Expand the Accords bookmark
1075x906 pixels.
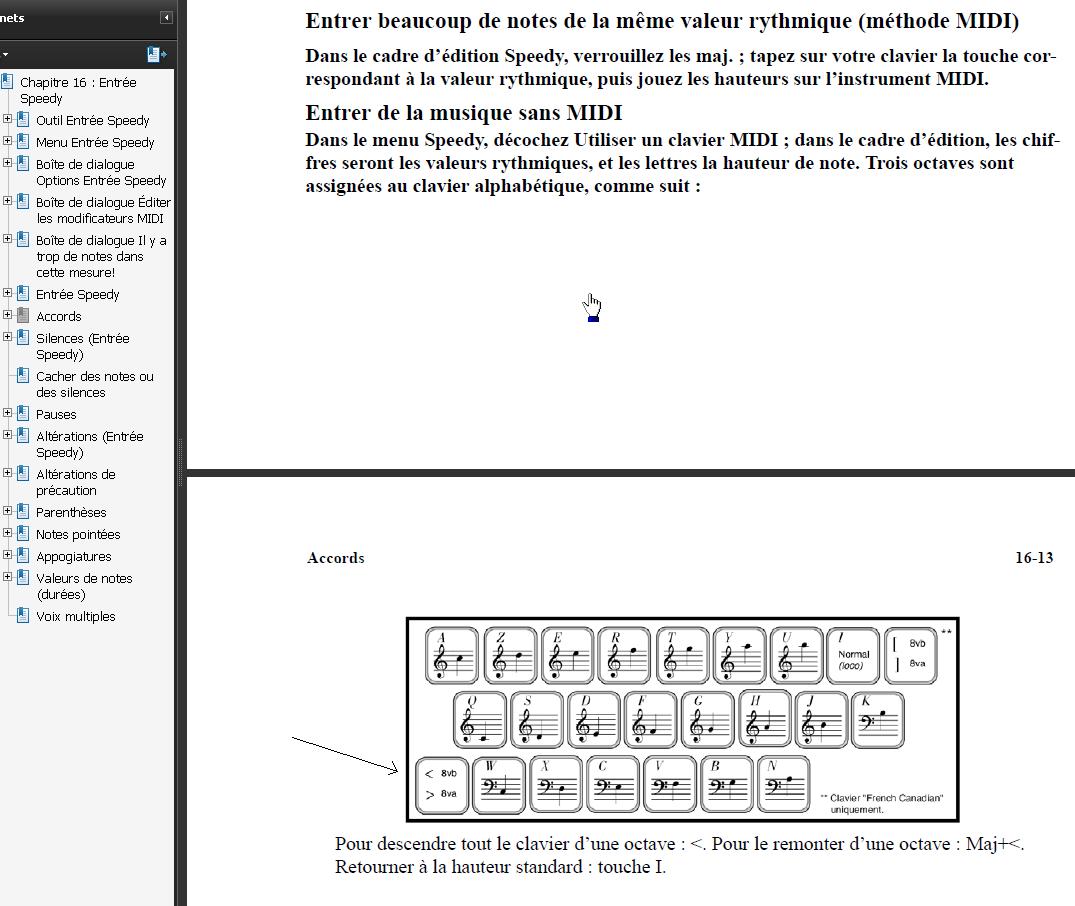pos(9,316)
